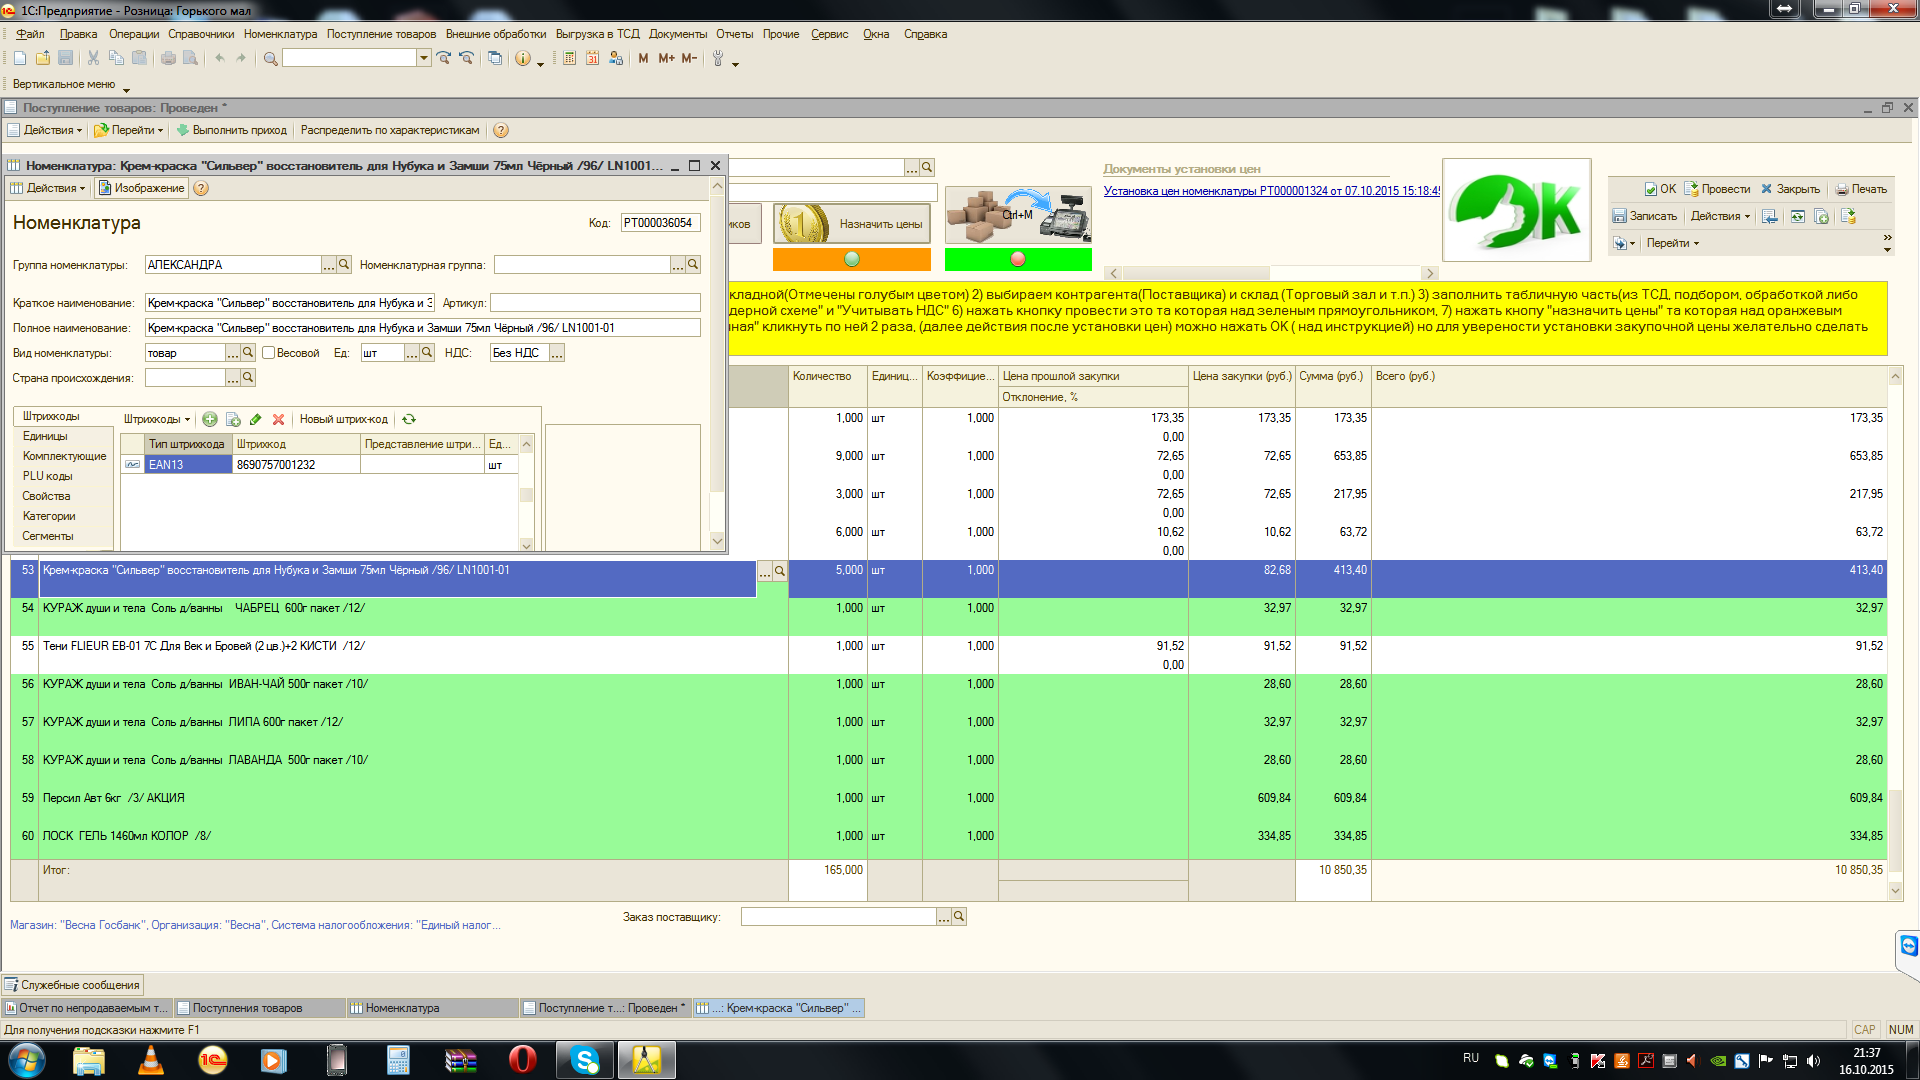The height and width of the screenshot is (1080, 1920).
Task: Open Установка цен номенклатуры PT000001324 link
Action: (x=1271, y=191)
